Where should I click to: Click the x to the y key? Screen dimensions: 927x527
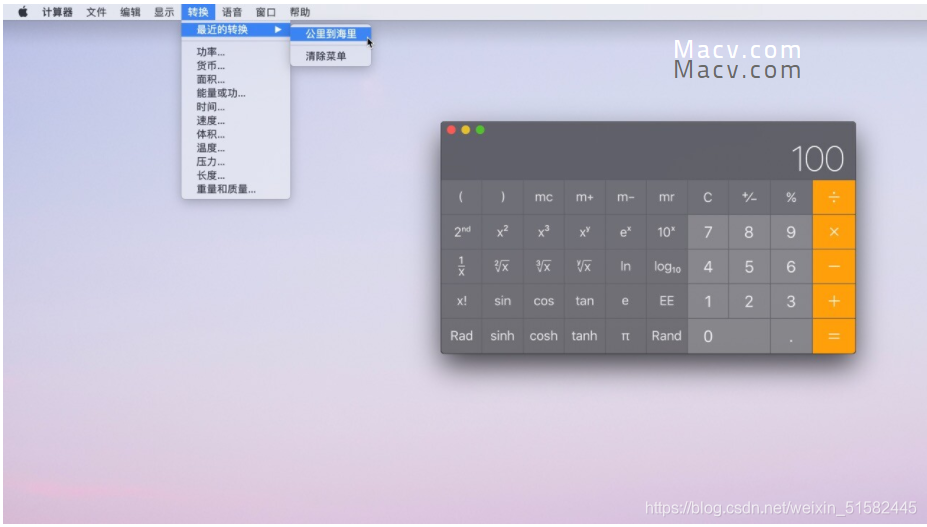pyautogui.click(x=585, y=232)
